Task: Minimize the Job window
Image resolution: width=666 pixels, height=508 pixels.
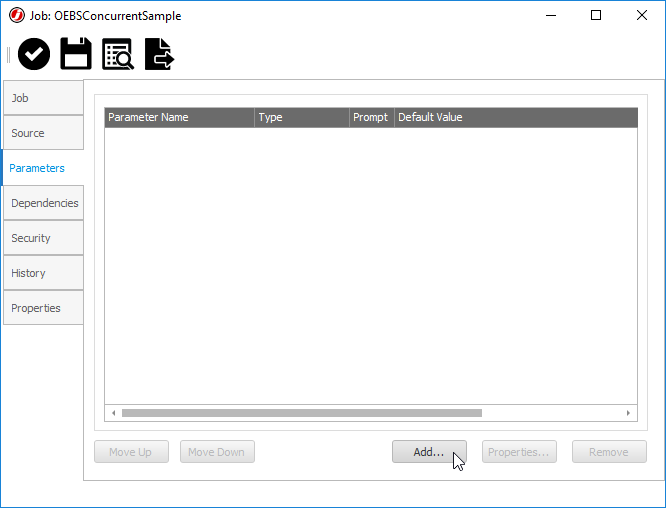Action: (x=551, y=15)
